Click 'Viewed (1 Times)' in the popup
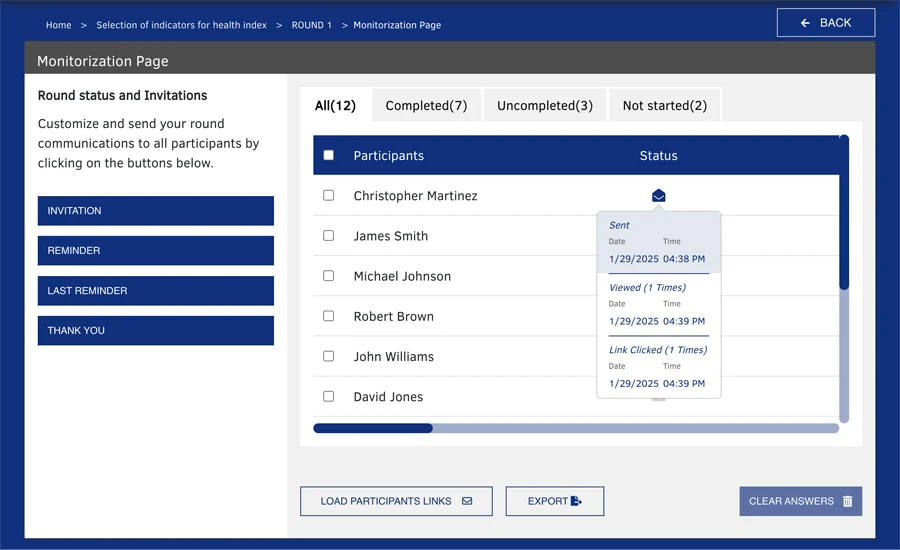 coord(647,288)
